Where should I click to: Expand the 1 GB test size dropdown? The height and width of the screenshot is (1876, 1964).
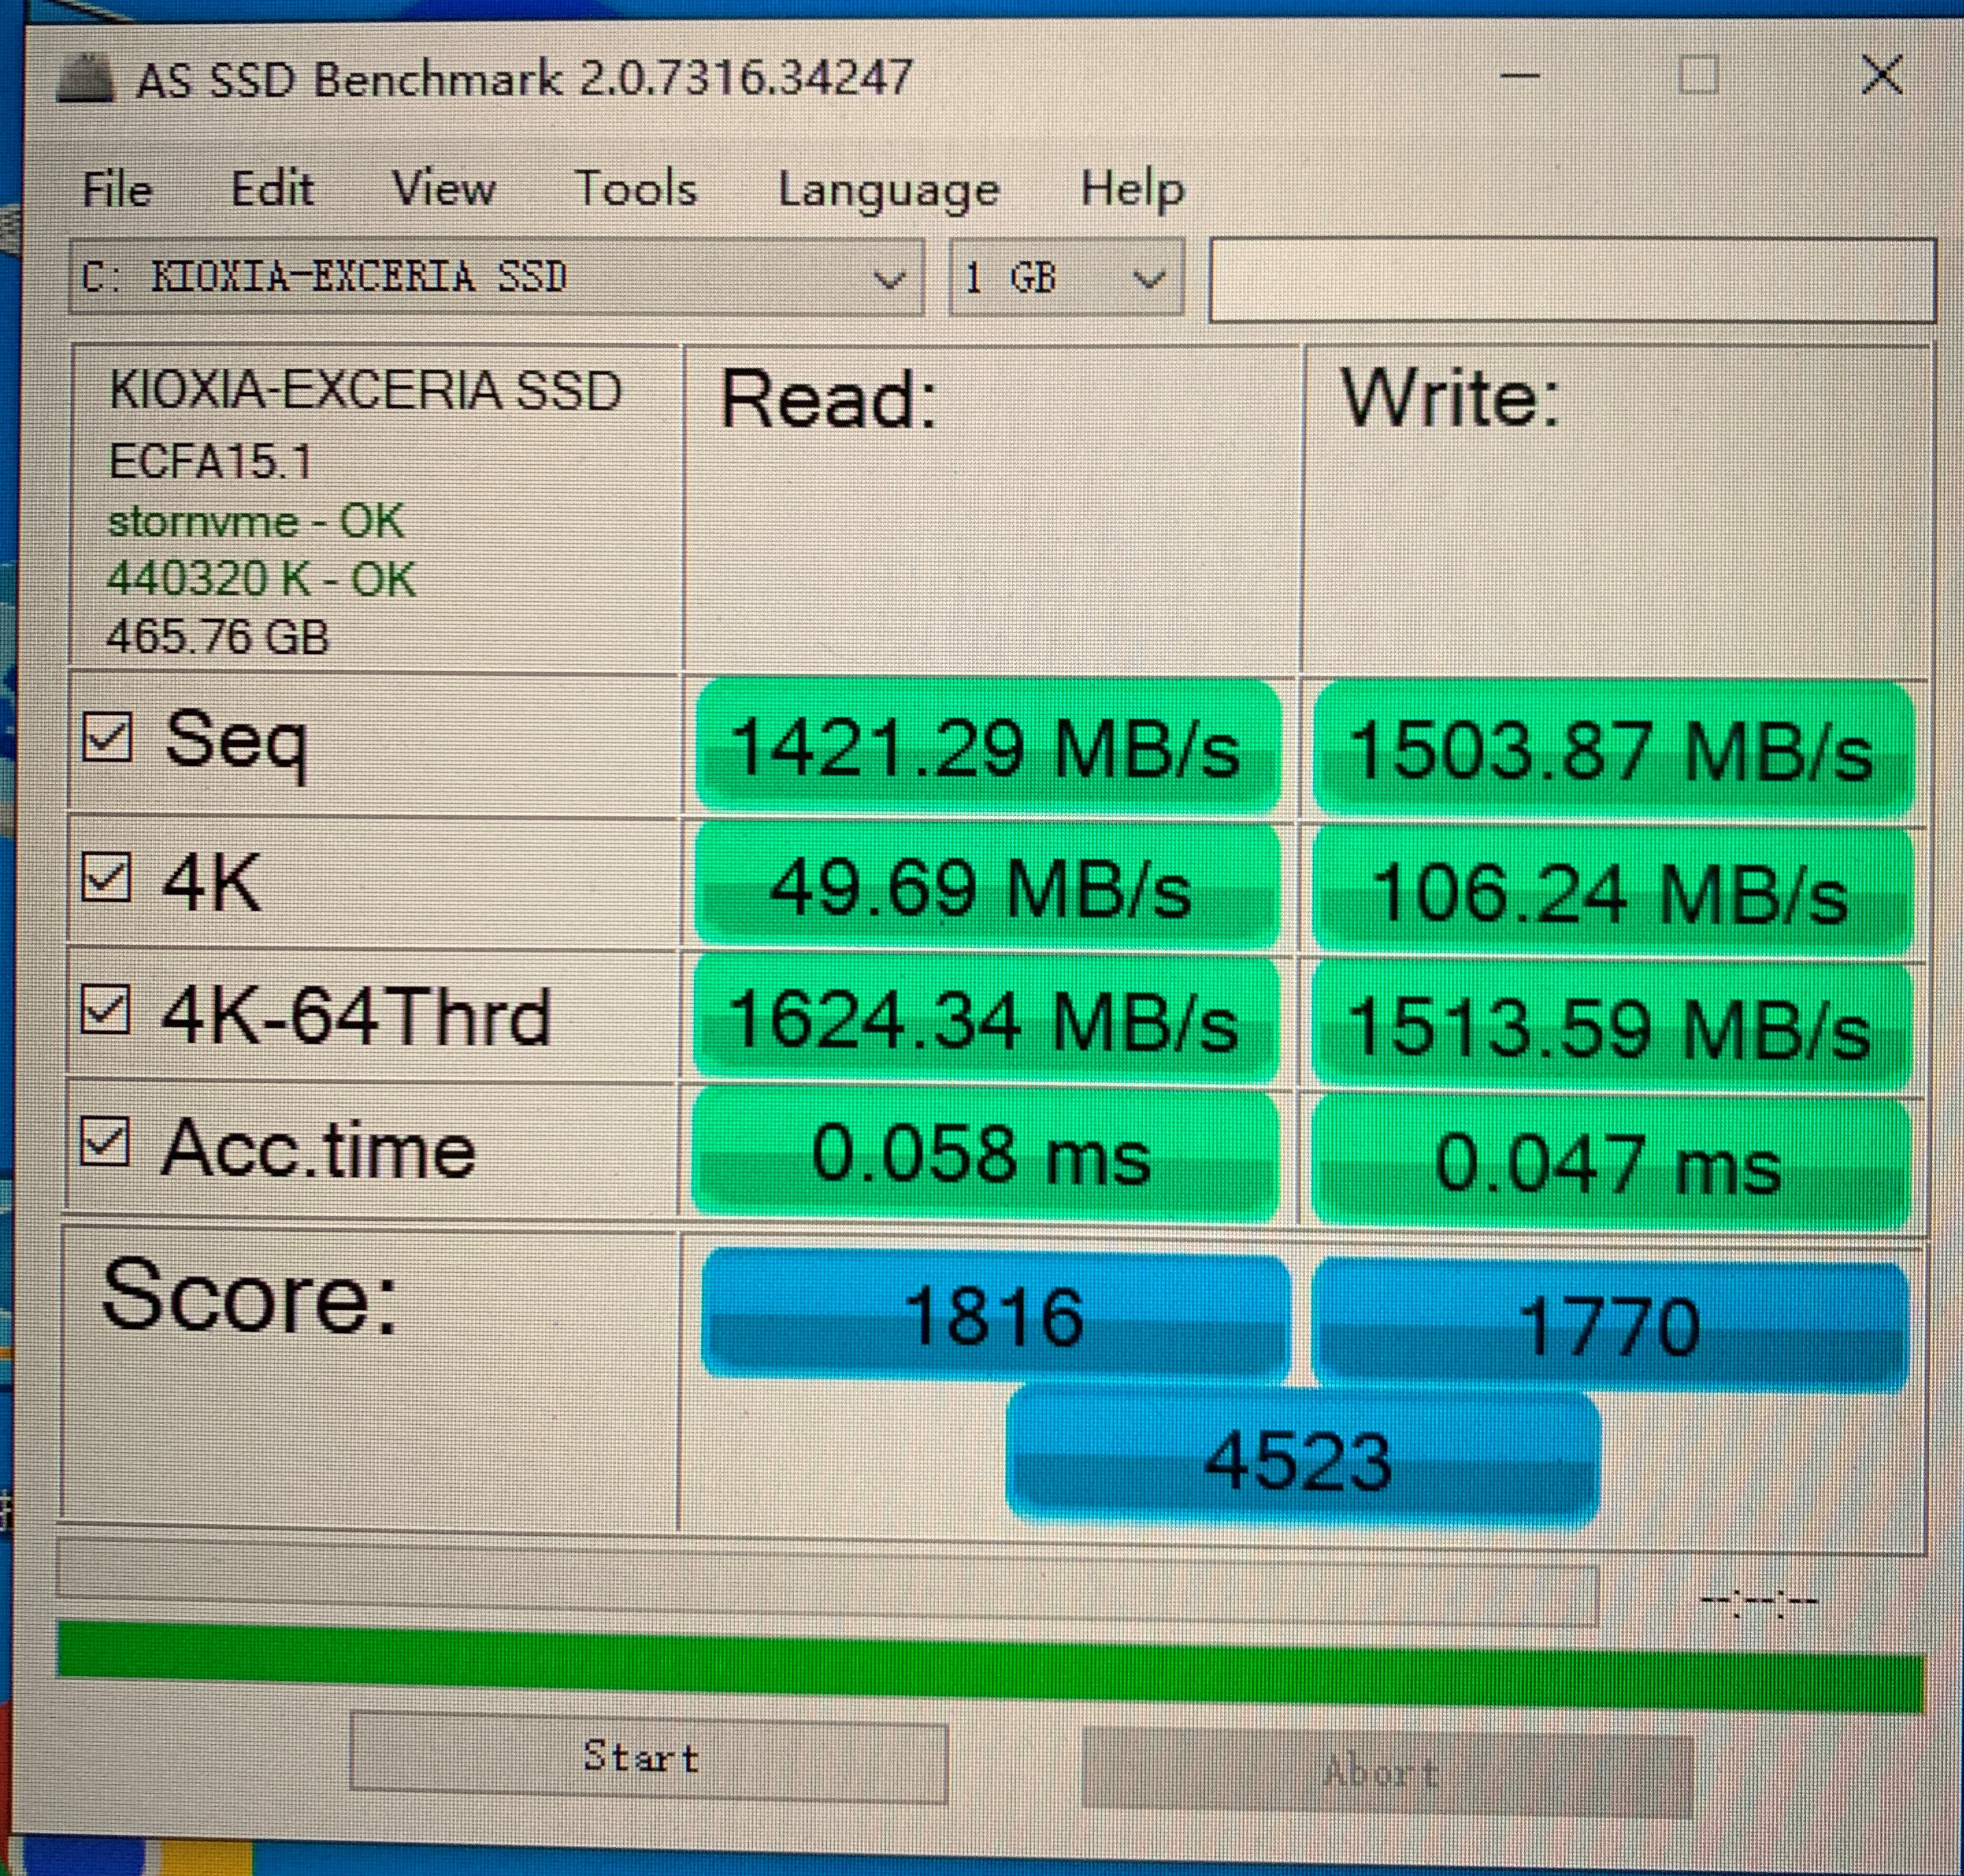[1066, 278]
